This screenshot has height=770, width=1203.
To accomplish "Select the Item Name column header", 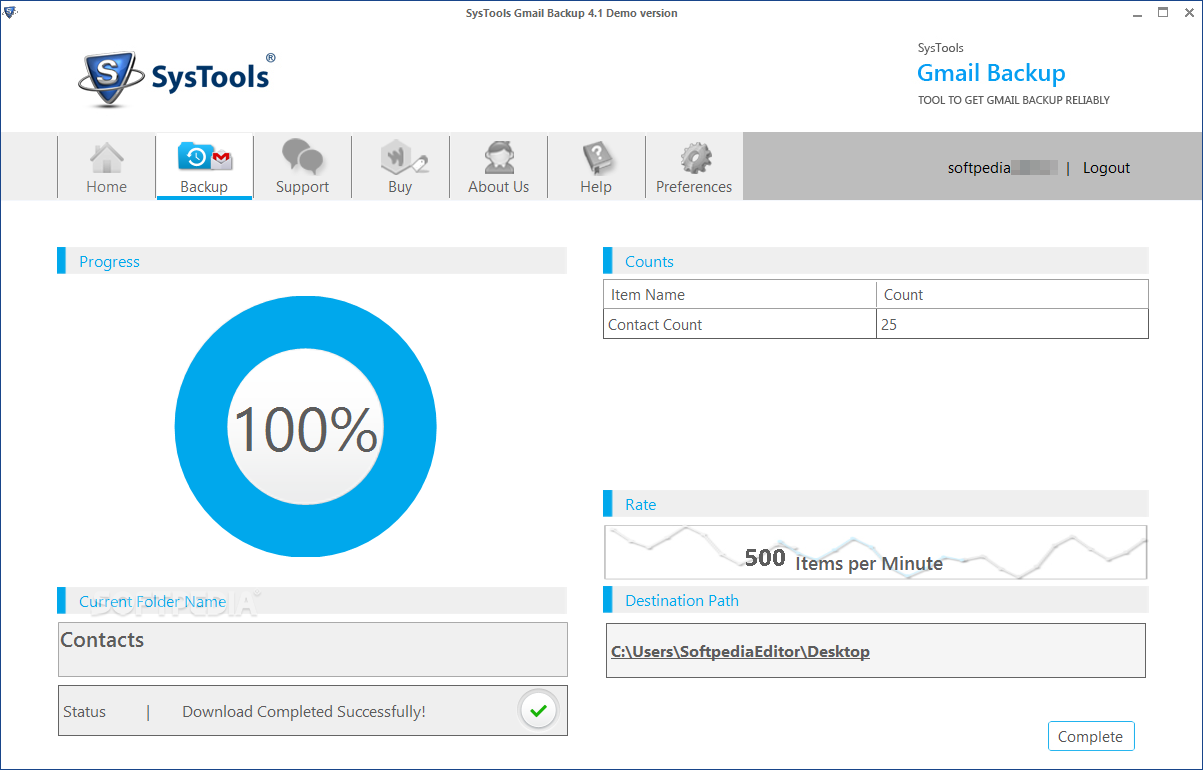I will tap(740, 295).
